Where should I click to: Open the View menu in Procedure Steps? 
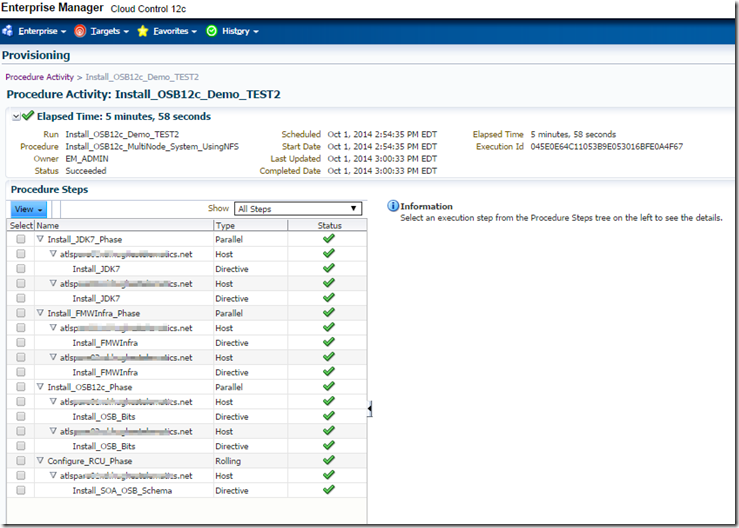(28, 209)
